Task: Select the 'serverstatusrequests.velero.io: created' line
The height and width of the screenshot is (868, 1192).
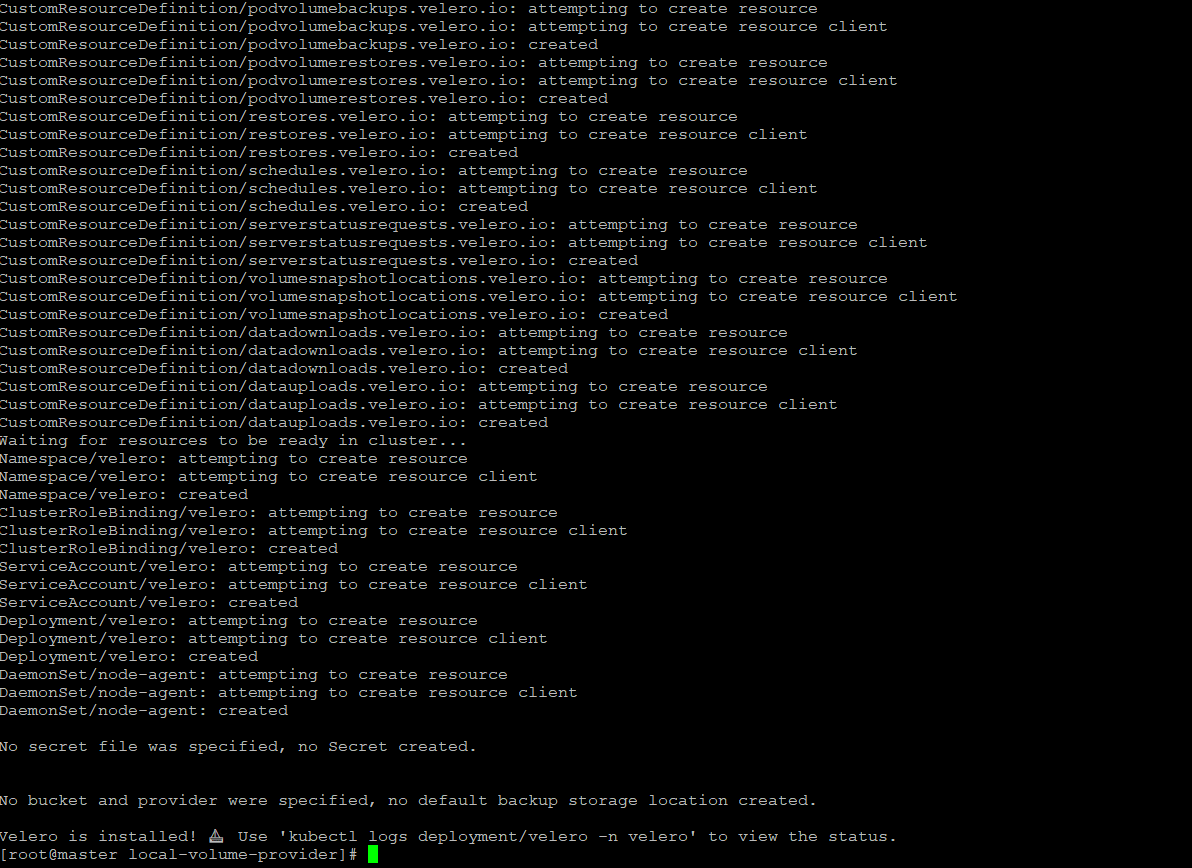Action: (319, 261)
